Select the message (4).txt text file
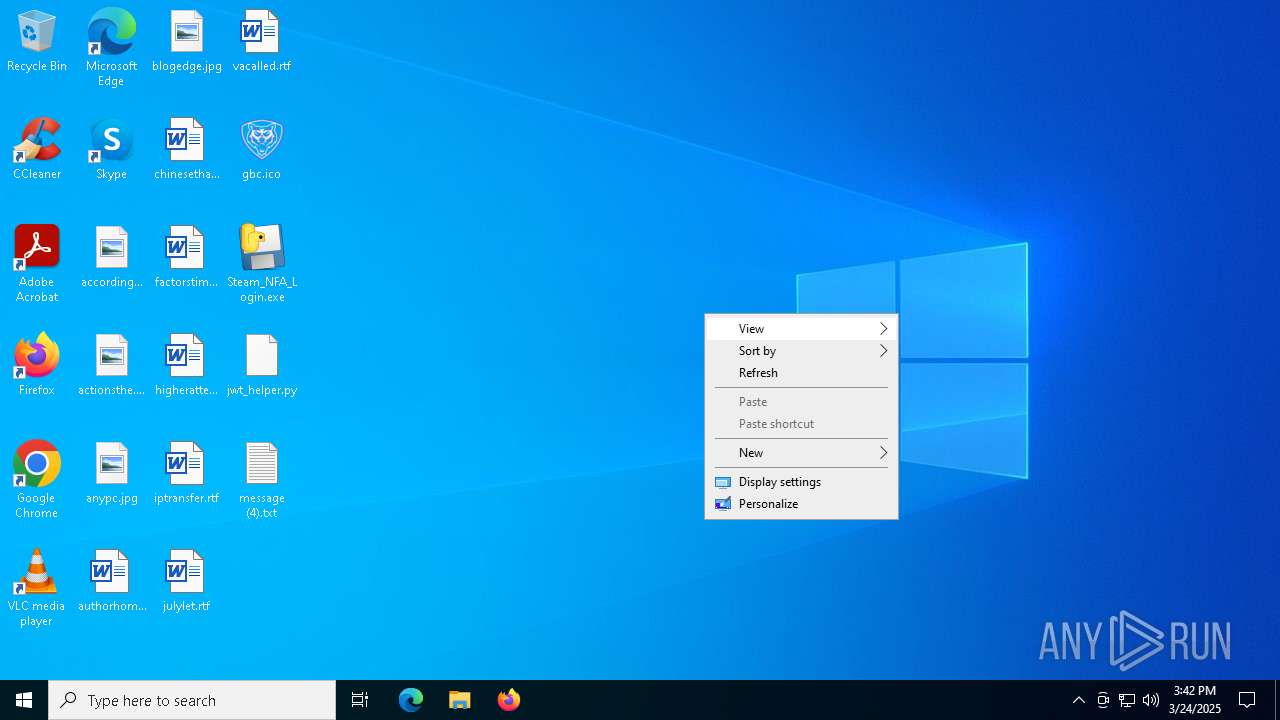Viewport: 1280px width, 720px height. [261, 480]
